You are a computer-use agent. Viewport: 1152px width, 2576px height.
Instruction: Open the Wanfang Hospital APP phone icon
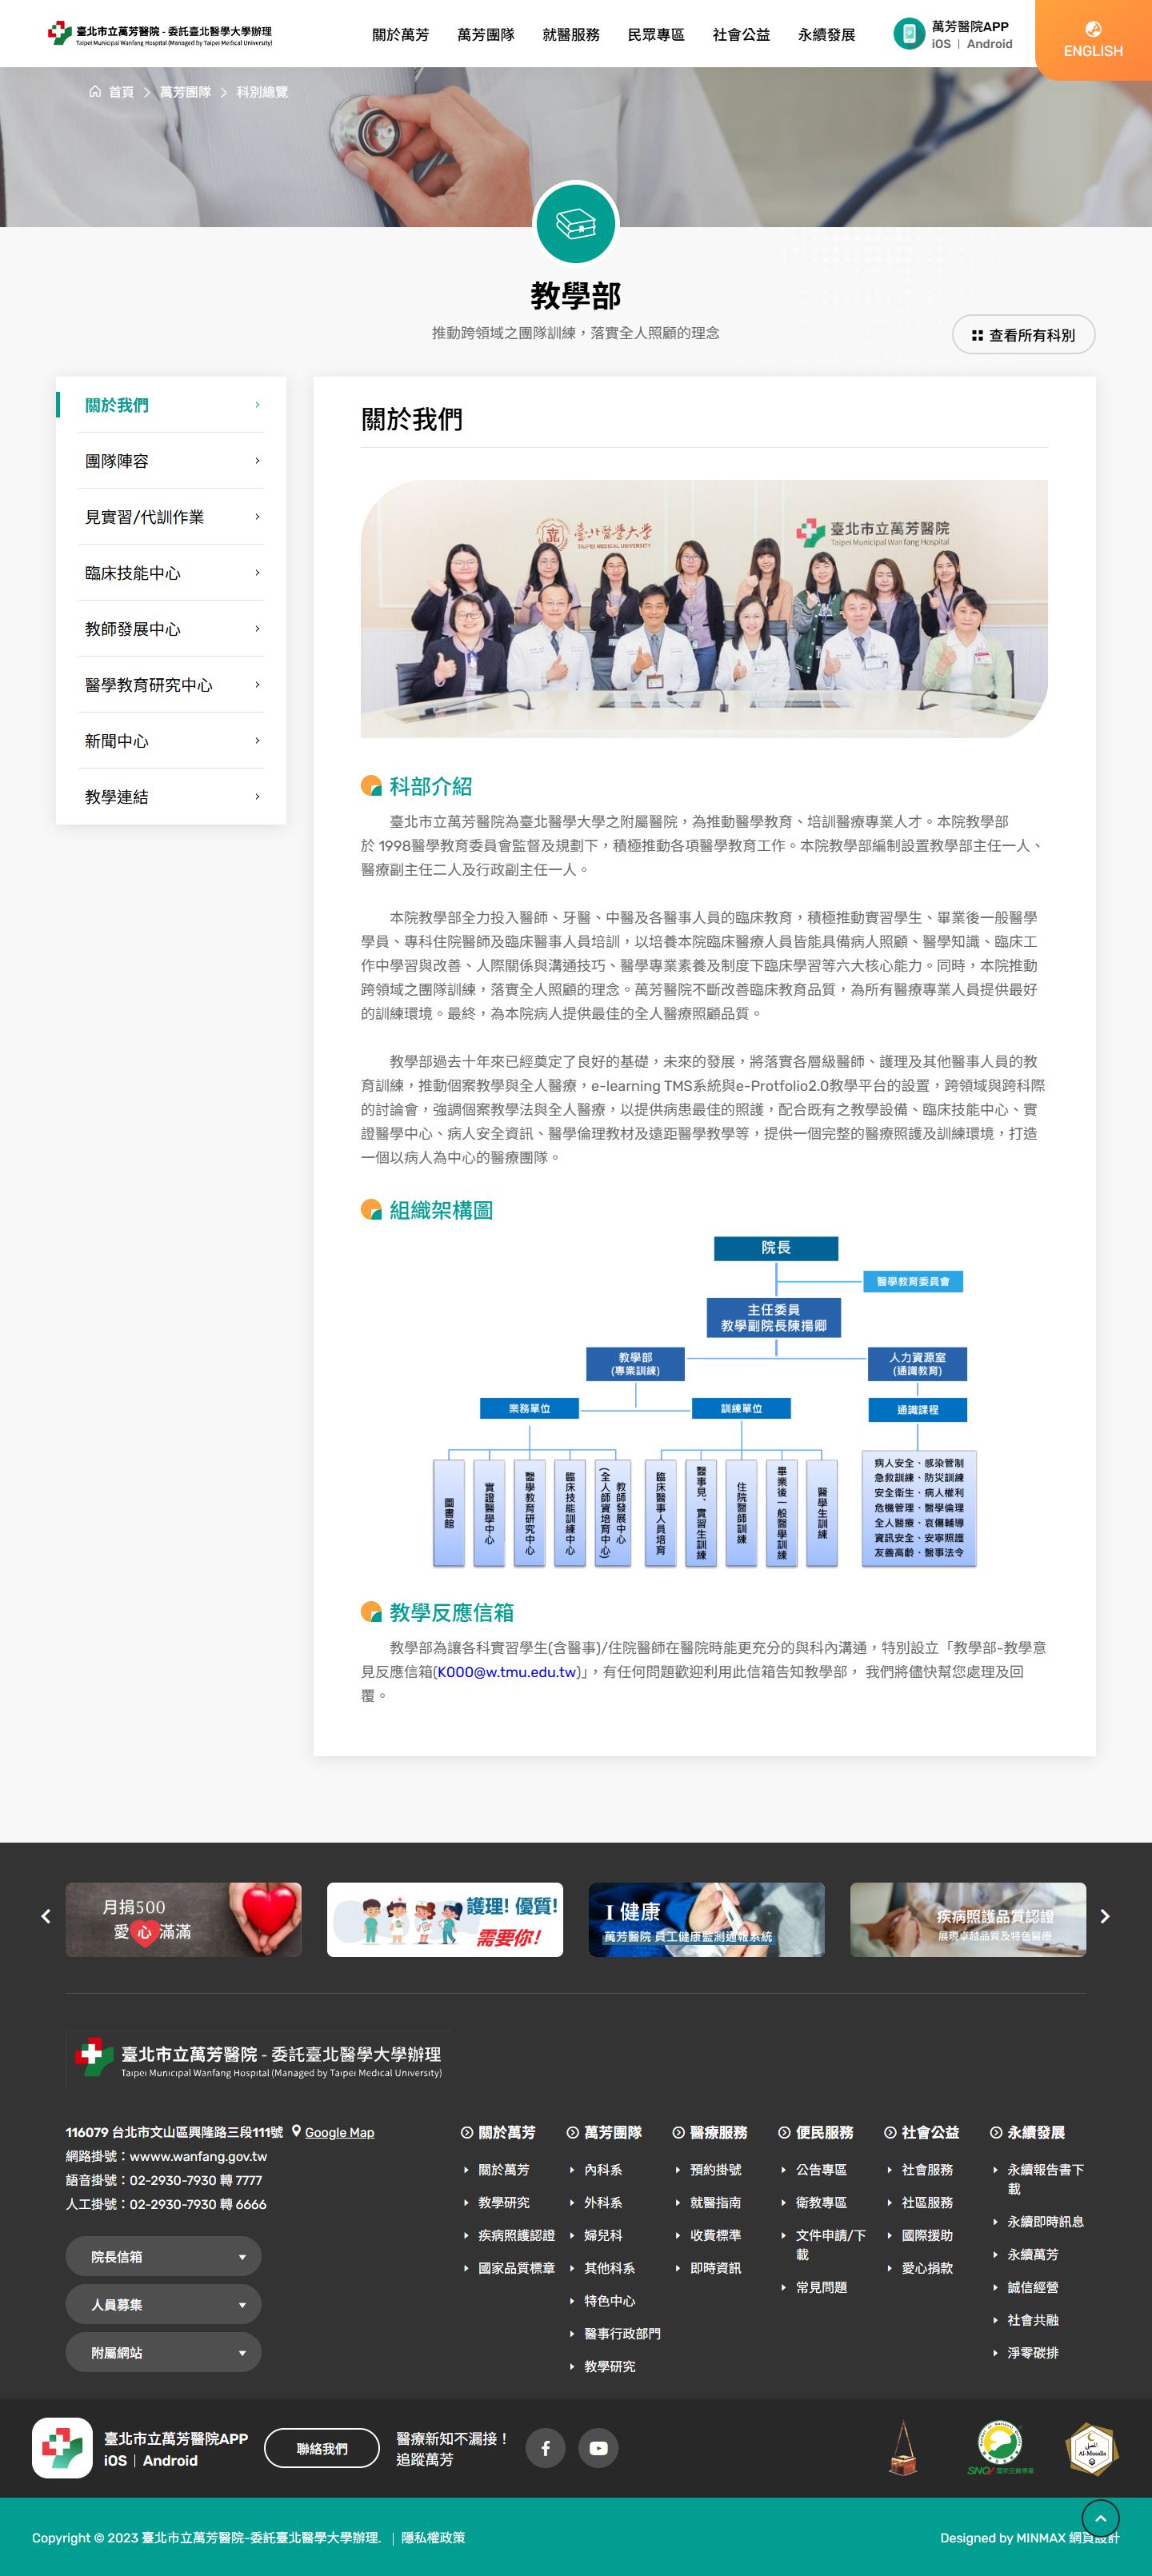[x=908, y=34]
